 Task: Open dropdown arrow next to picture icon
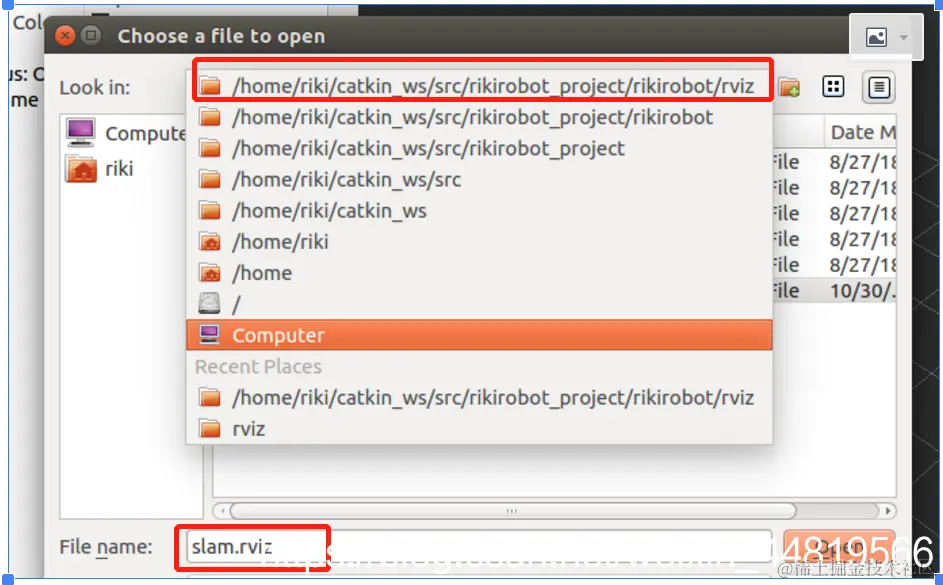click(x=903, y=37)
